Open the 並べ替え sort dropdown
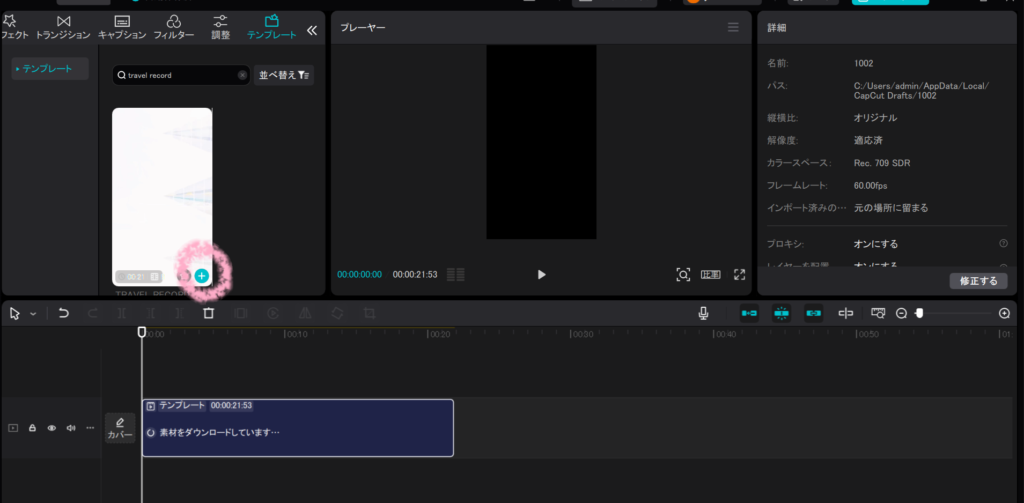This screenshot has height=503, width=1024. coord(284,75)
